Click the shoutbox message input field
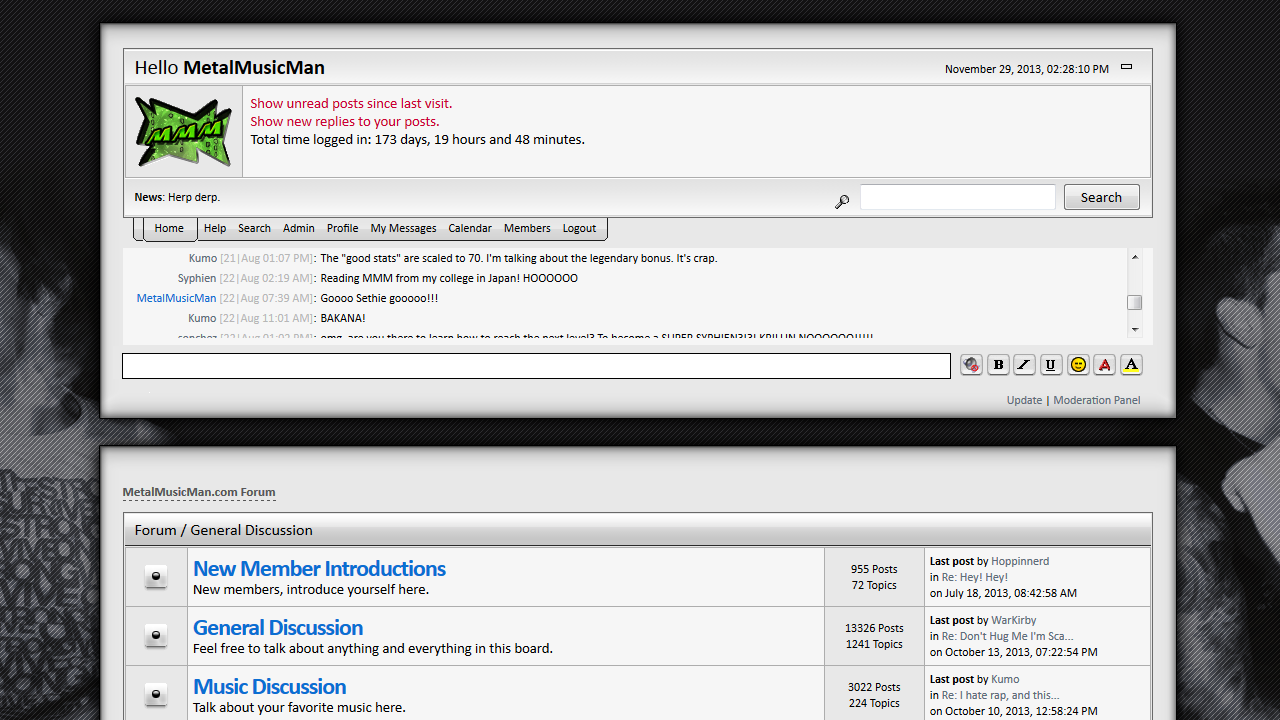The width and height of the screenshot is (1280, 720). pos(536,366)
